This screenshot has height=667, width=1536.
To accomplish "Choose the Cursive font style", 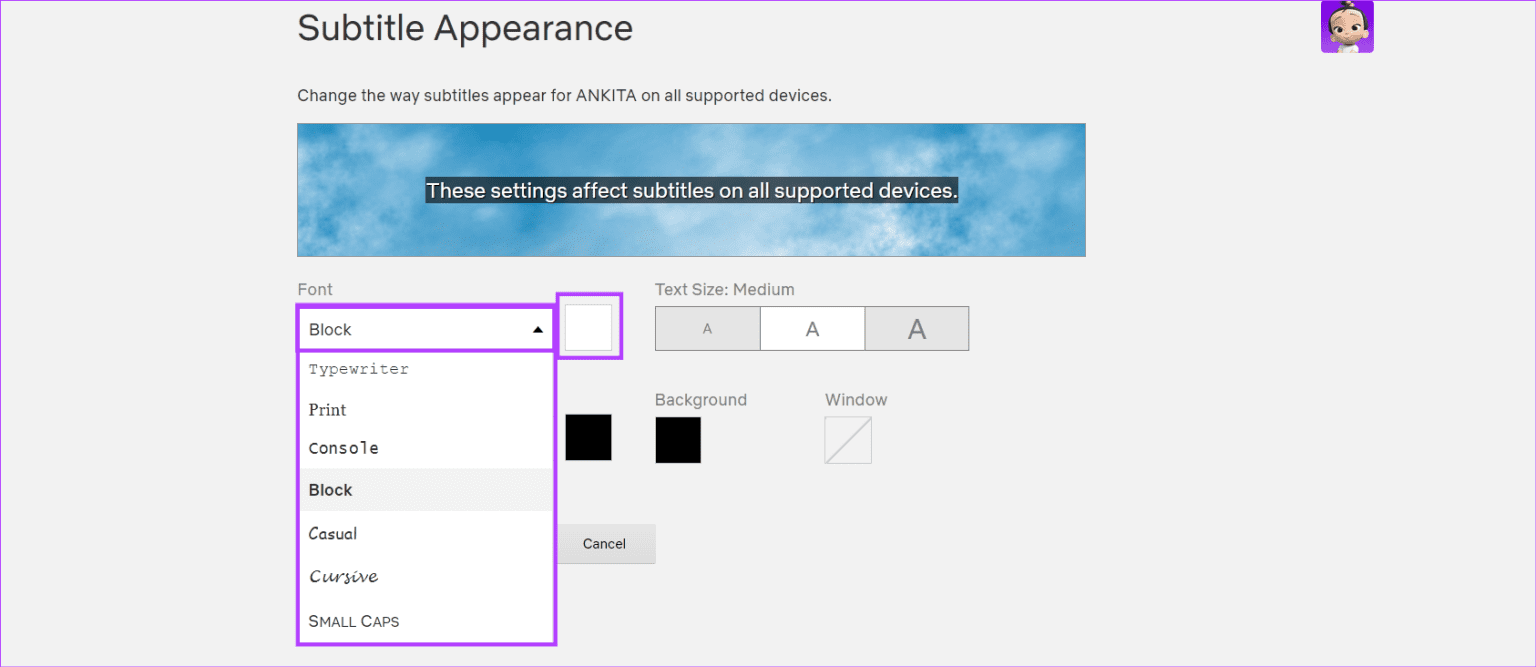I will coord(343,576).
